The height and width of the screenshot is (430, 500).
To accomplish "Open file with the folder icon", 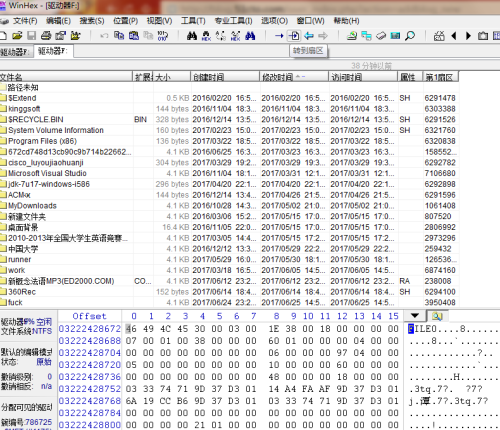I will tap(17, 35).
